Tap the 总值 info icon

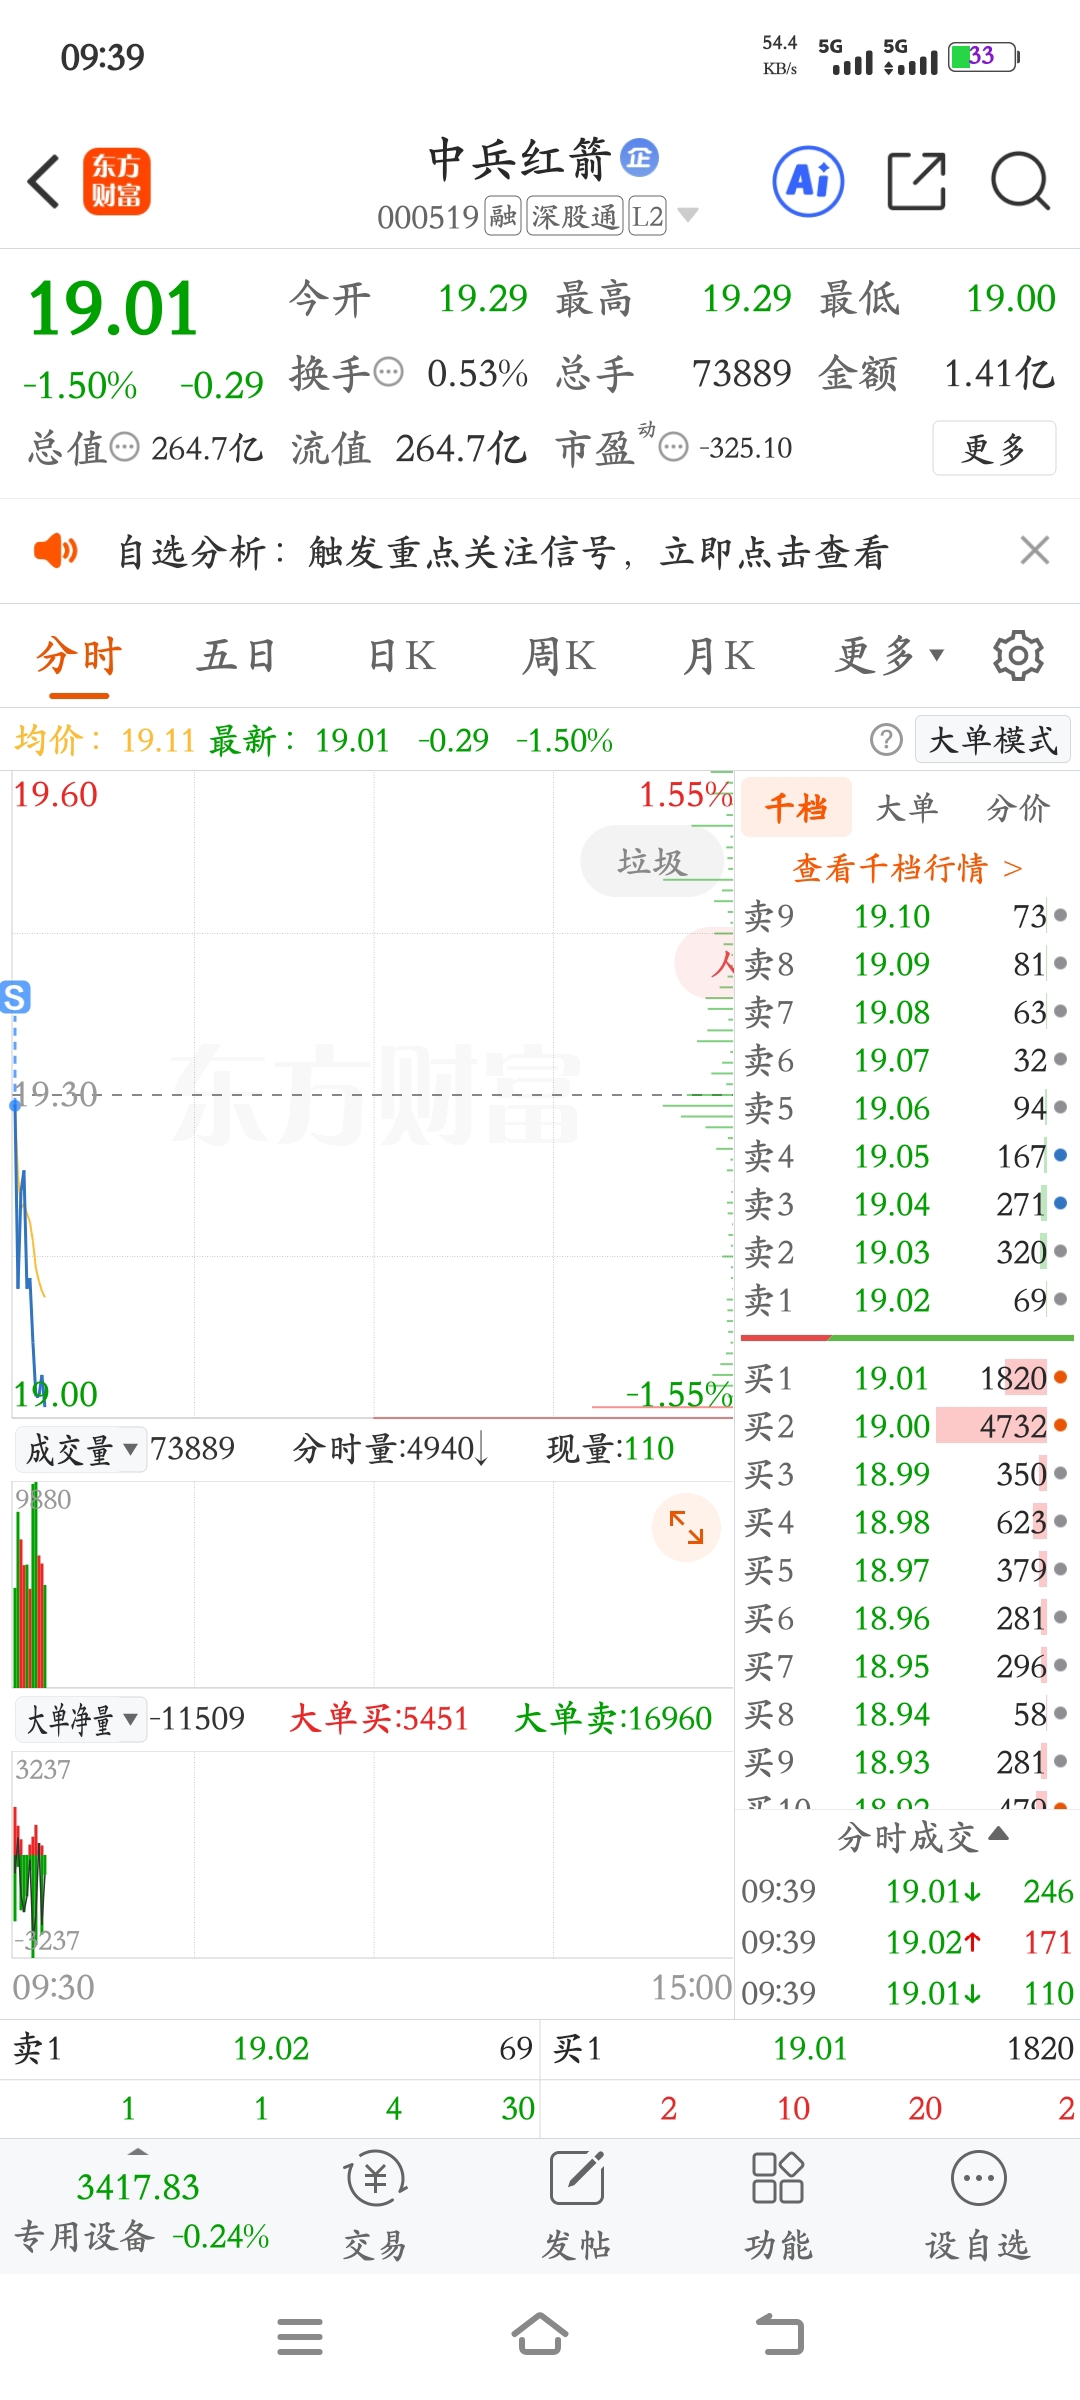coord(124,447)
